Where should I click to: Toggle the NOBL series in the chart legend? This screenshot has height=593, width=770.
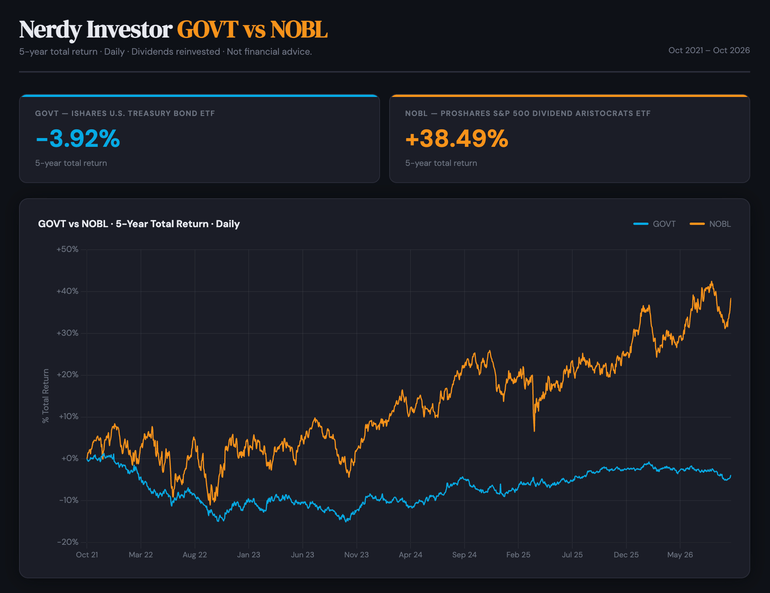pyautogui.click(x=710, y=224)
